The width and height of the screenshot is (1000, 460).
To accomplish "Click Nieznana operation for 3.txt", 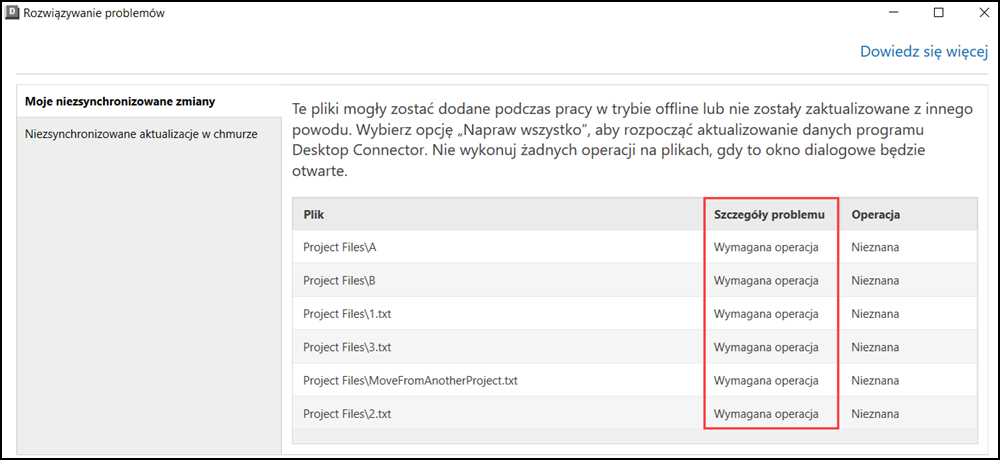I will (876, 347).
